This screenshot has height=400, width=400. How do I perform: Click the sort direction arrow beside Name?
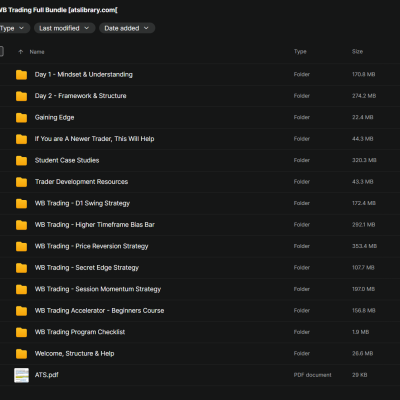tap(21, 52)
